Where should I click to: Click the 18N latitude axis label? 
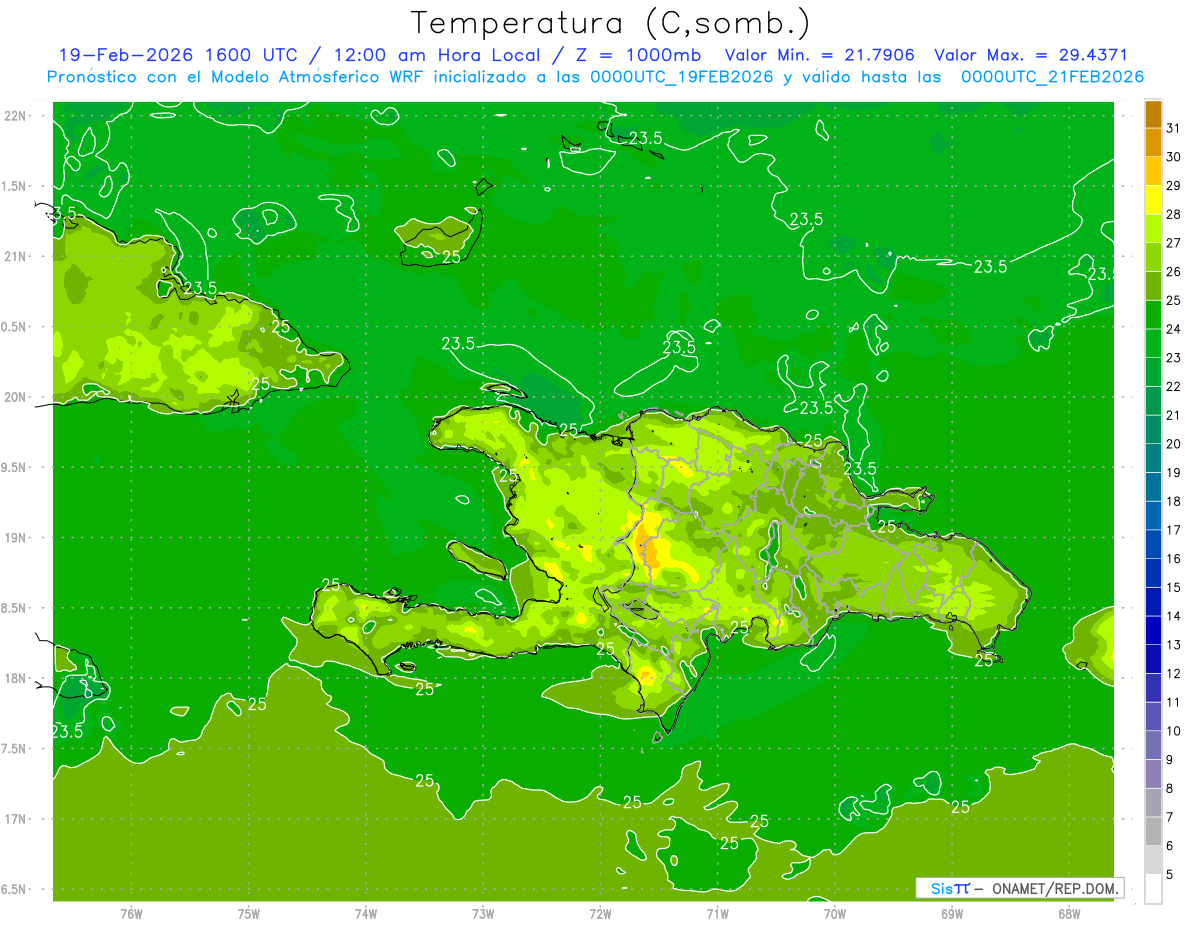[x=16, y=678]
